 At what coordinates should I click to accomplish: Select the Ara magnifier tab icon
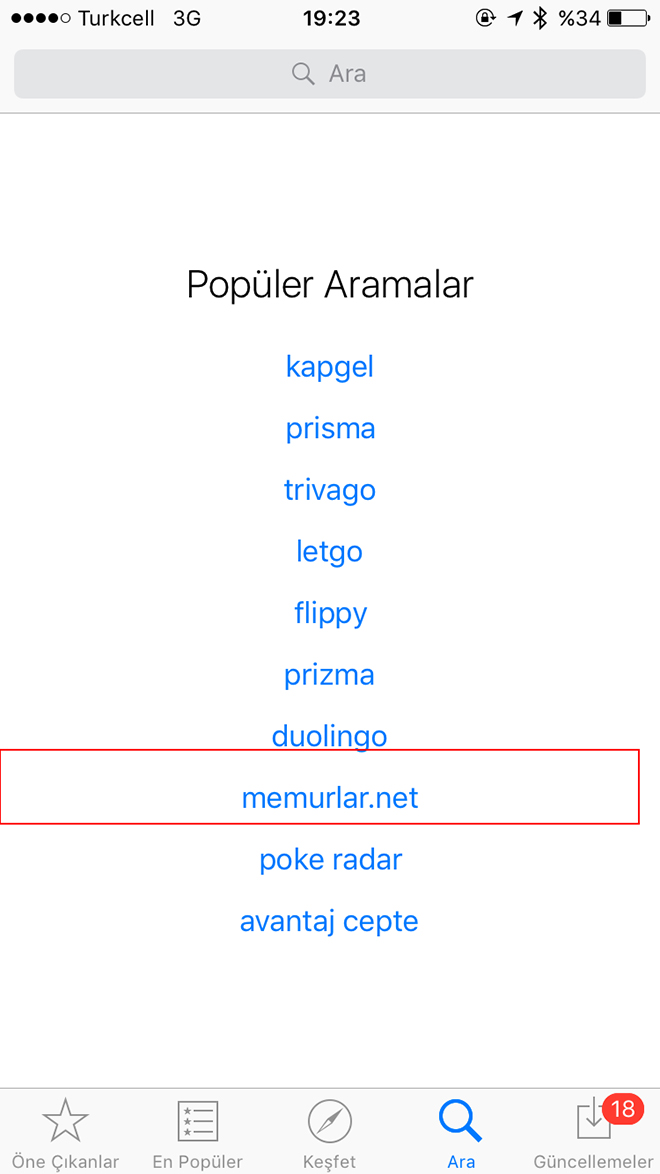point(461,1121)
